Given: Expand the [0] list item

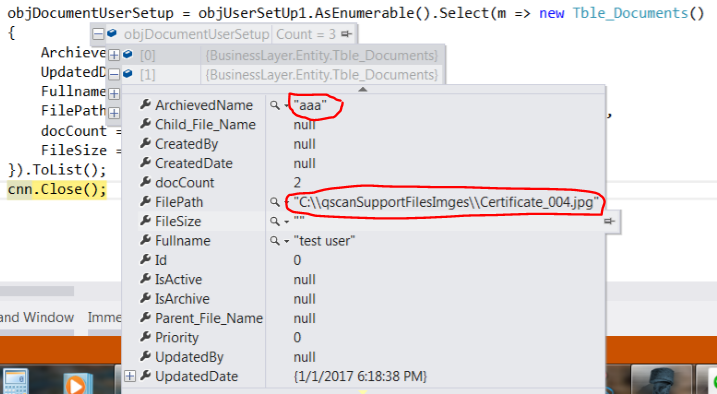Looking at the screenshot, I should [x=113, y=55].
